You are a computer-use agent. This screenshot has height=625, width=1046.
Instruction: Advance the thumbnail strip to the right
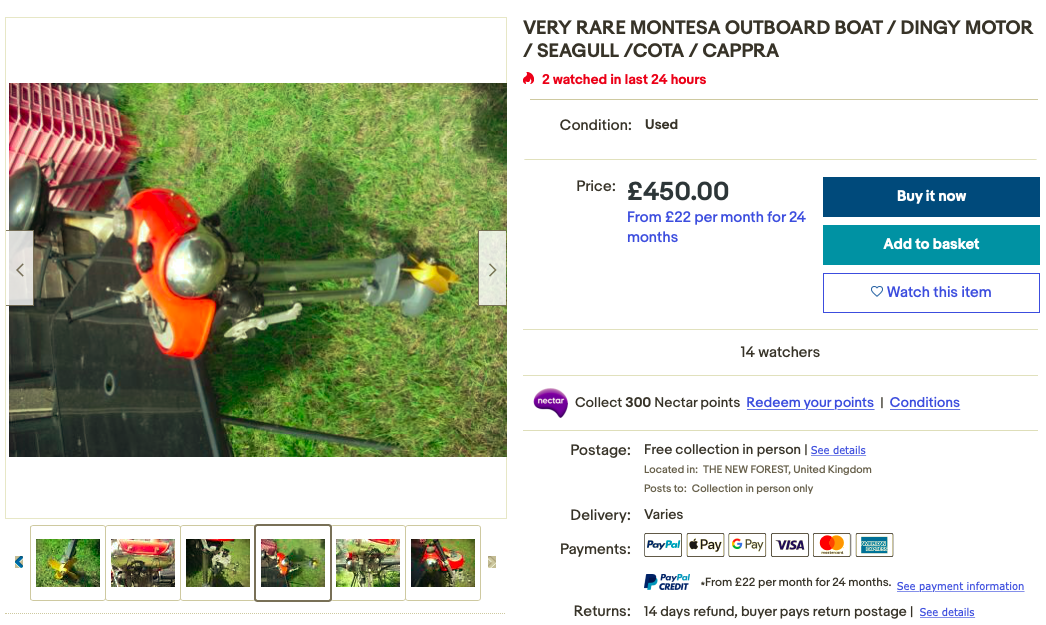(492, 562)
